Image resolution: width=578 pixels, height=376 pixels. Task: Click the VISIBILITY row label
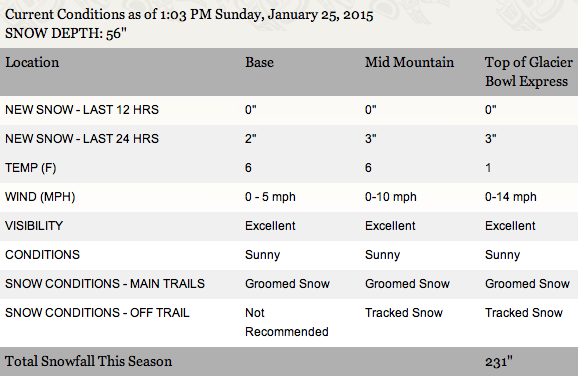point(34,226)
